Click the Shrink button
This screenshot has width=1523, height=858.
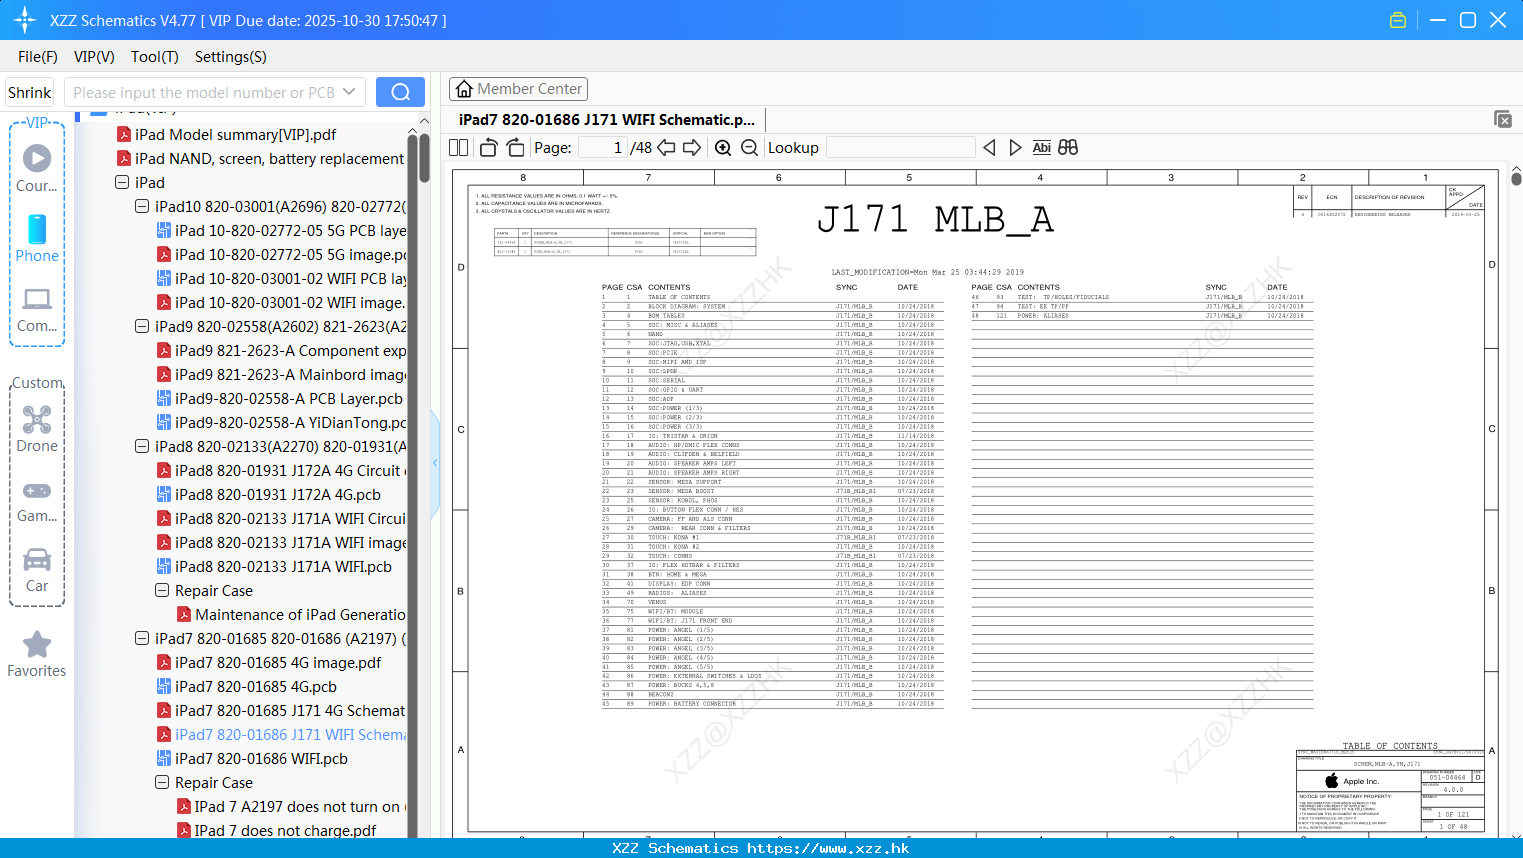(30, 92)
